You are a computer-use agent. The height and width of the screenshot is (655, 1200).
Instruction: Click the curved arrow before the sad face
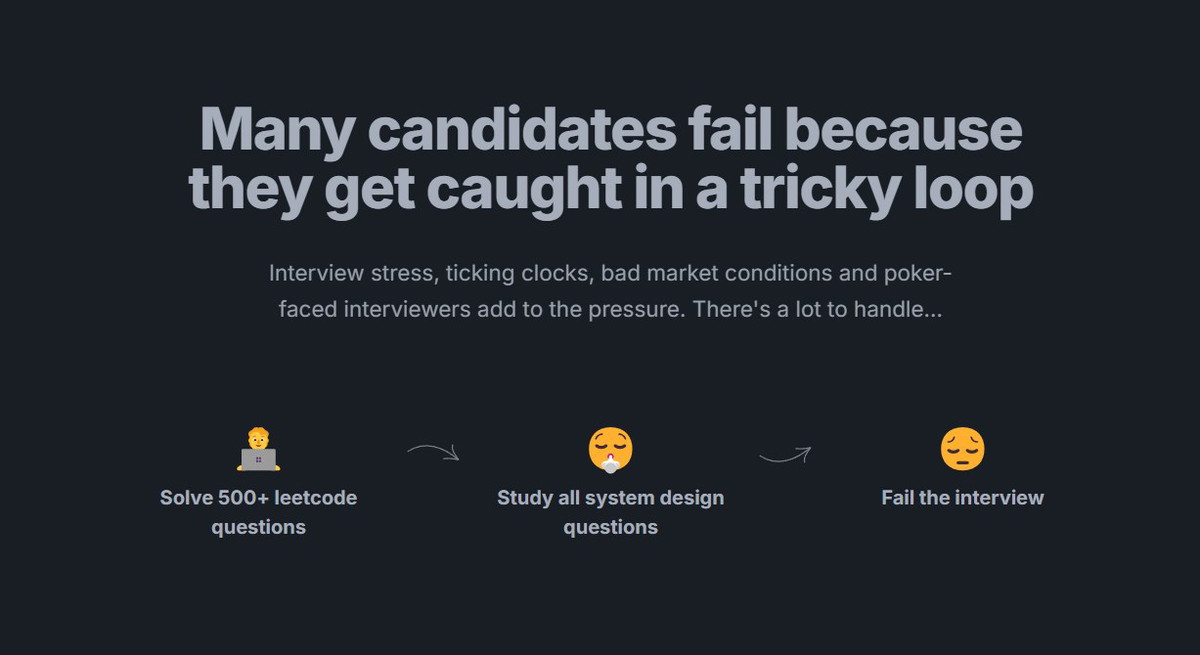pos(785,455)
